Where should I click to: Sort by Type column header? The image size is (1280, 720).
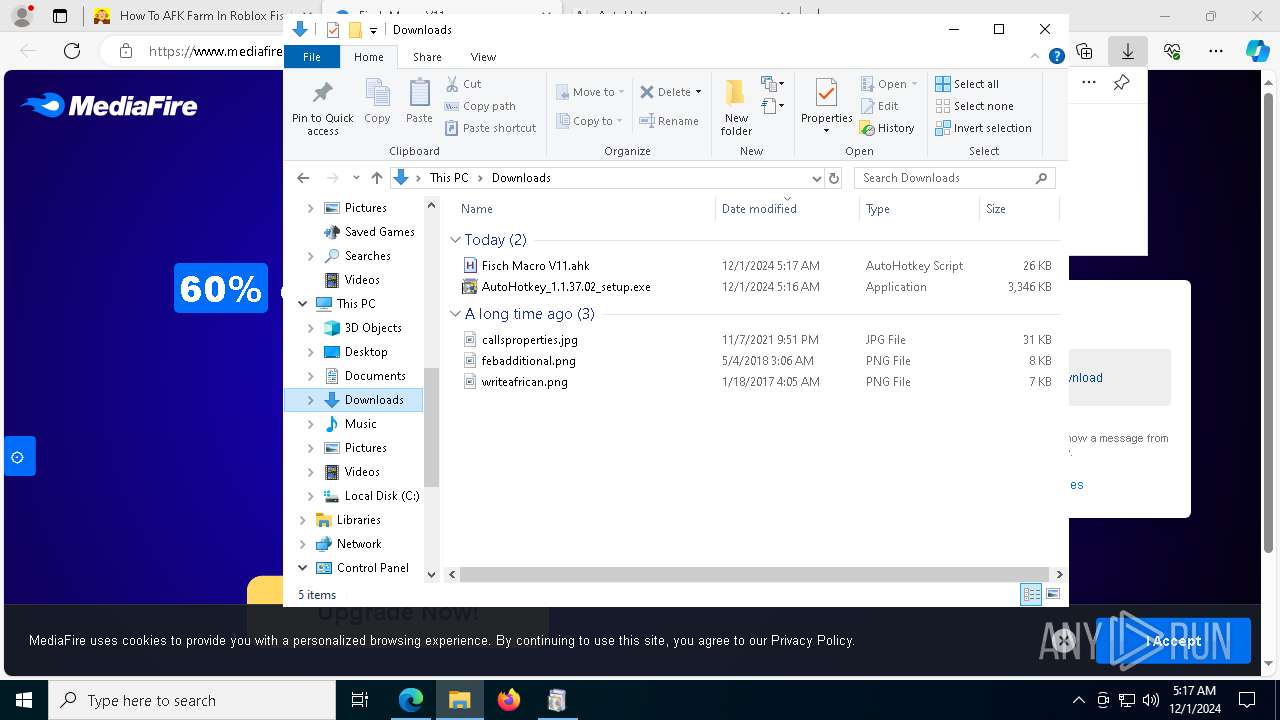click(x=919, y=209)
